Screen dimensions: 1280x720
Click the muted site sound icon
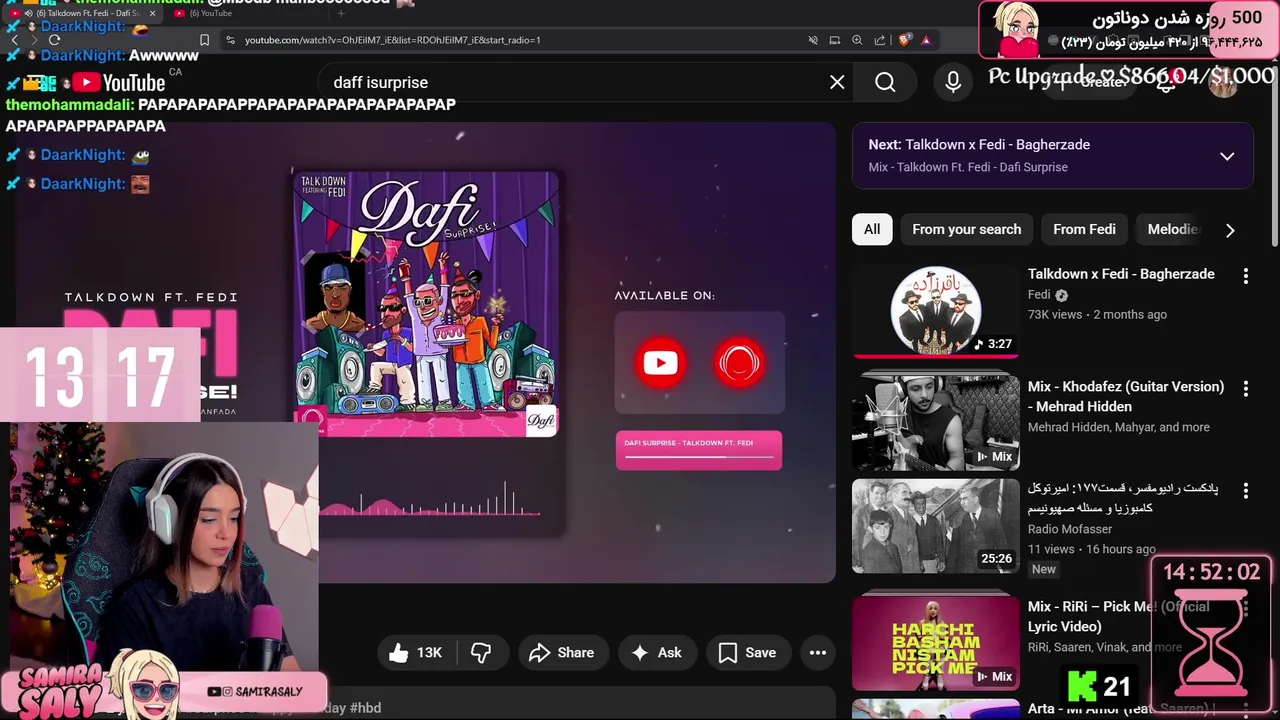coord(812,40)
